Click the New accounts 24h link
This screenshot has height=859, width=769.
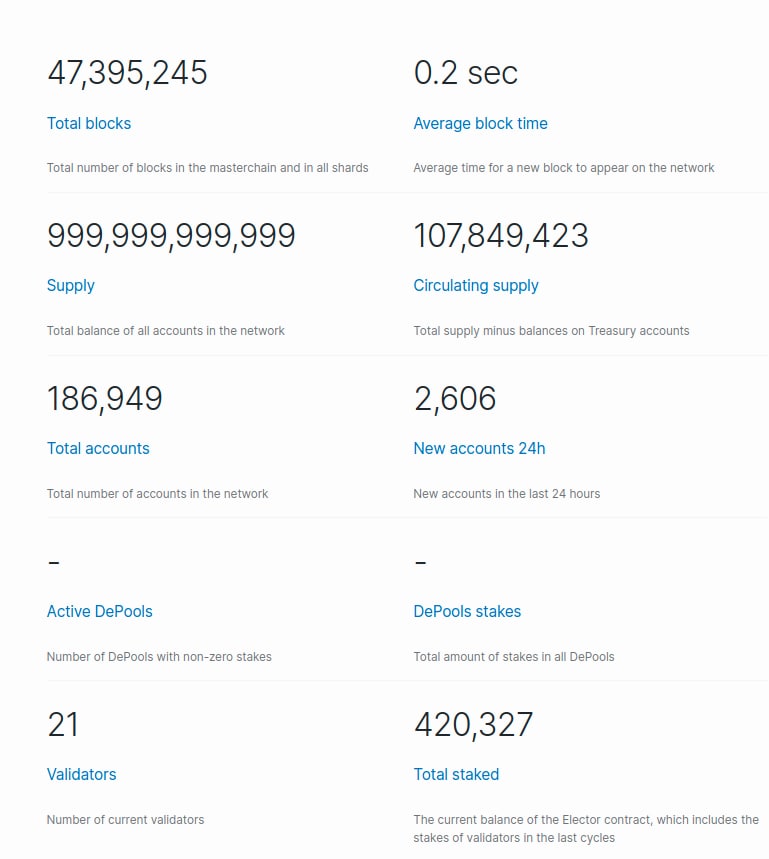point(479,448)
